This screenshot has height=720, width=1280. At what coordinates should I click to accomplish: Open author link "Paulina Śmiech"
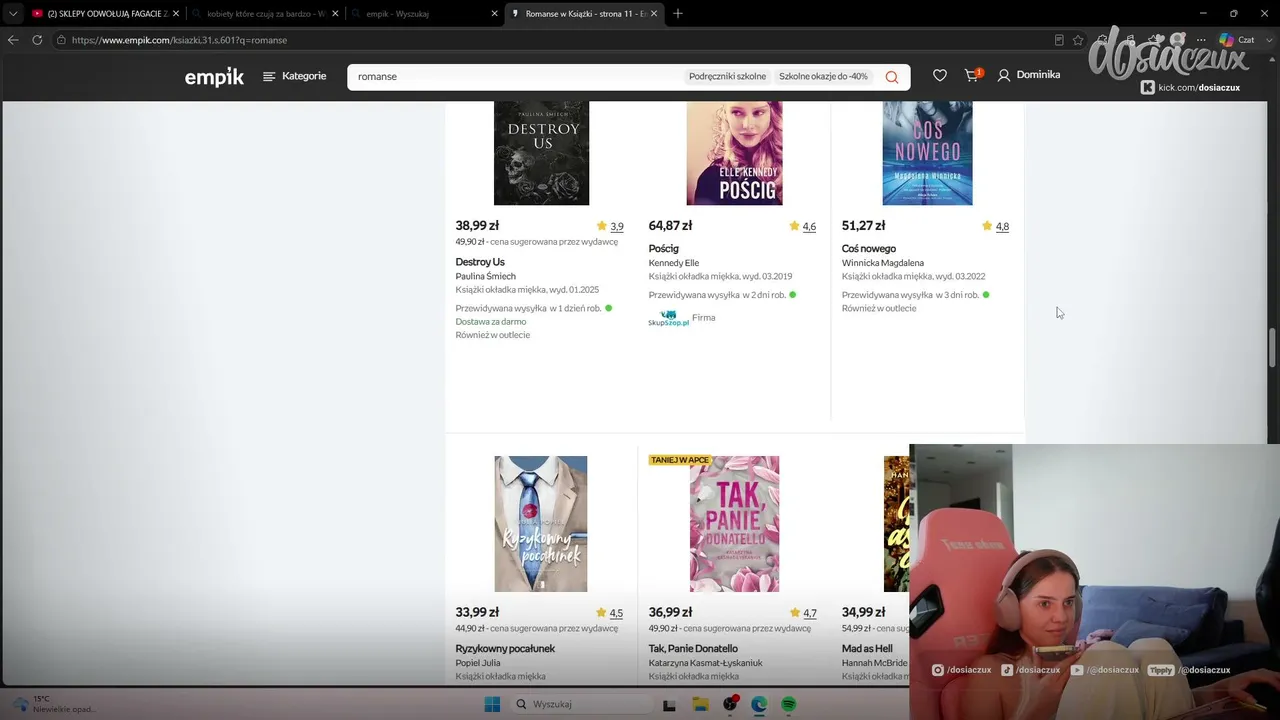(485, 276)
